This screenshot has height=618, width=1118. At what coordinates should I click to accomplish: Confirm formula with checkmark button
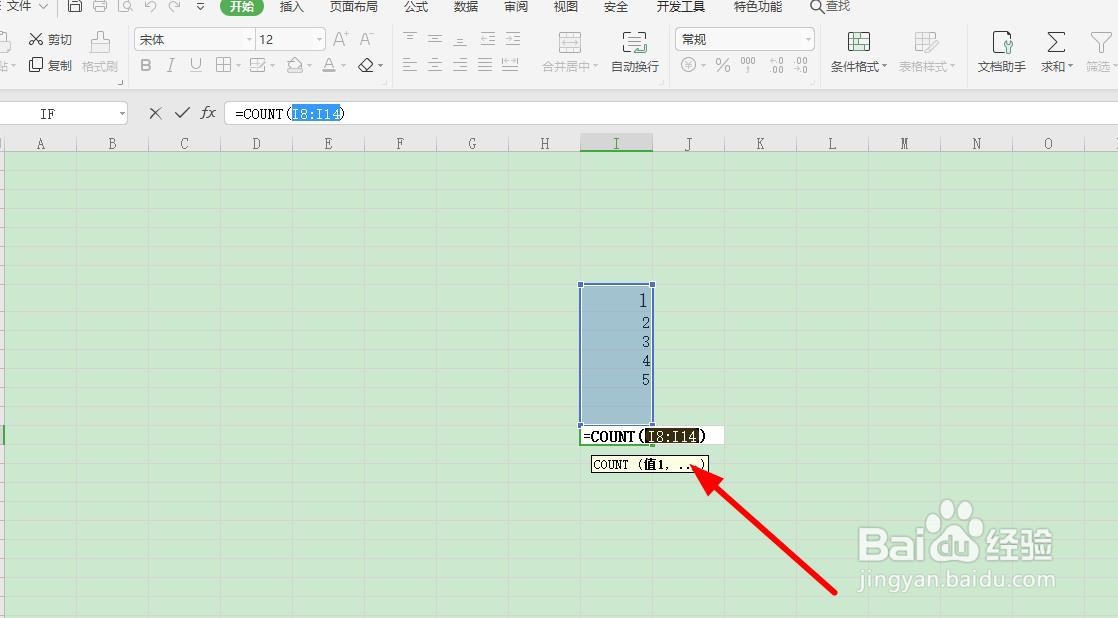[x=182, y=113]
